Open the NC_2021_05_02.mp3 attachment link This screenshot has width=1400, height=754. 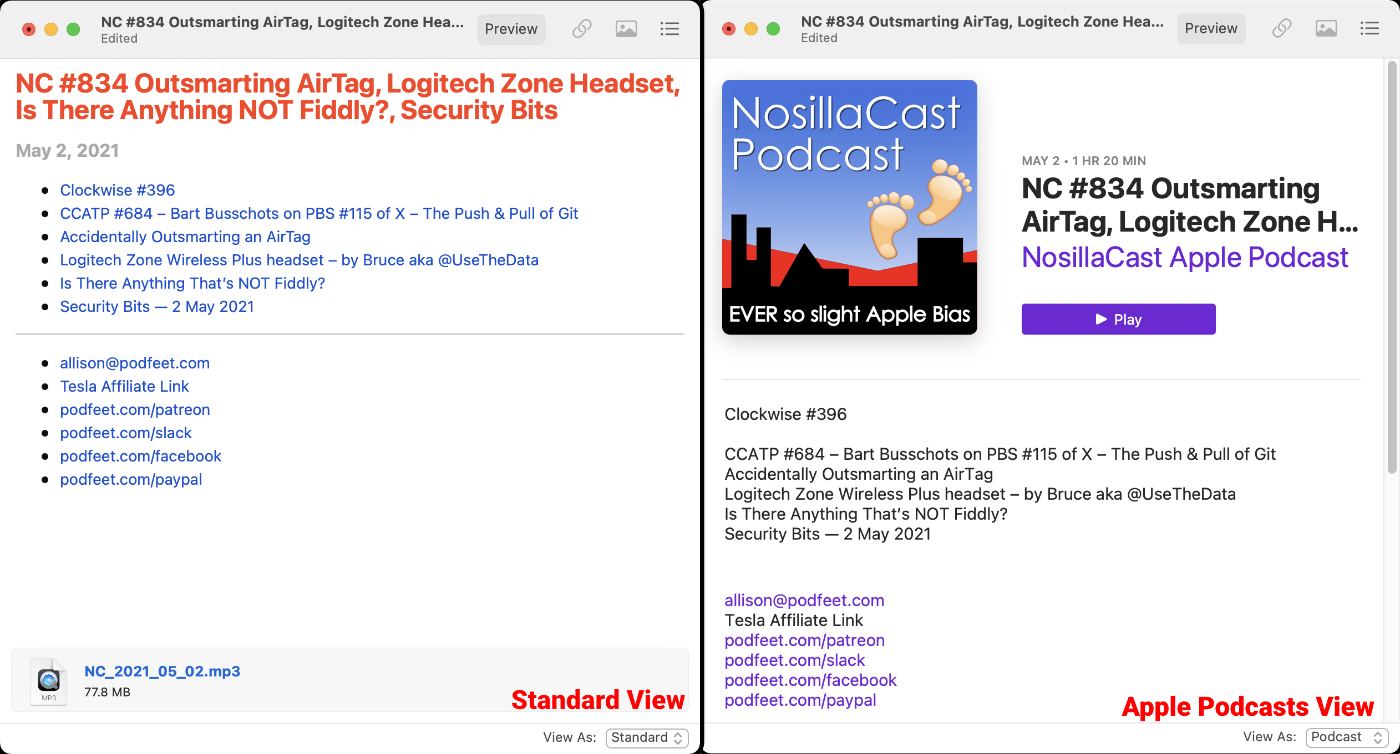tap(162, 671)
